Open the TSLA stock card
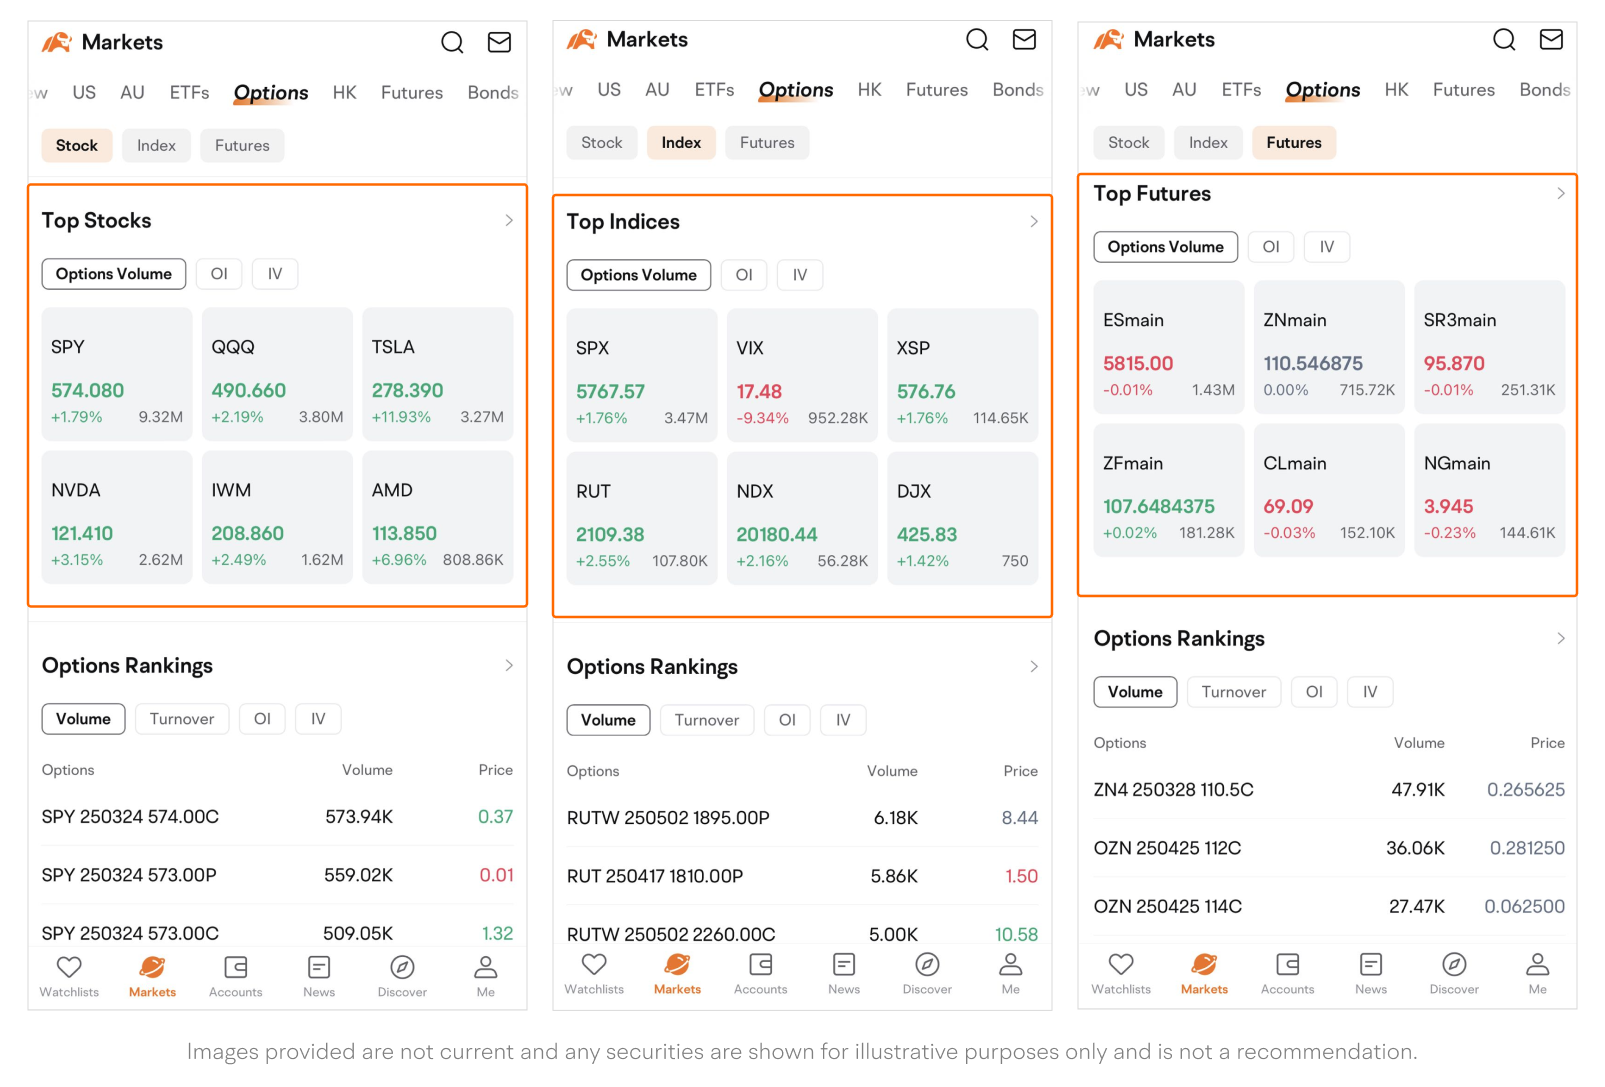The image size is (1605, 1087). [x=437, y=374]
